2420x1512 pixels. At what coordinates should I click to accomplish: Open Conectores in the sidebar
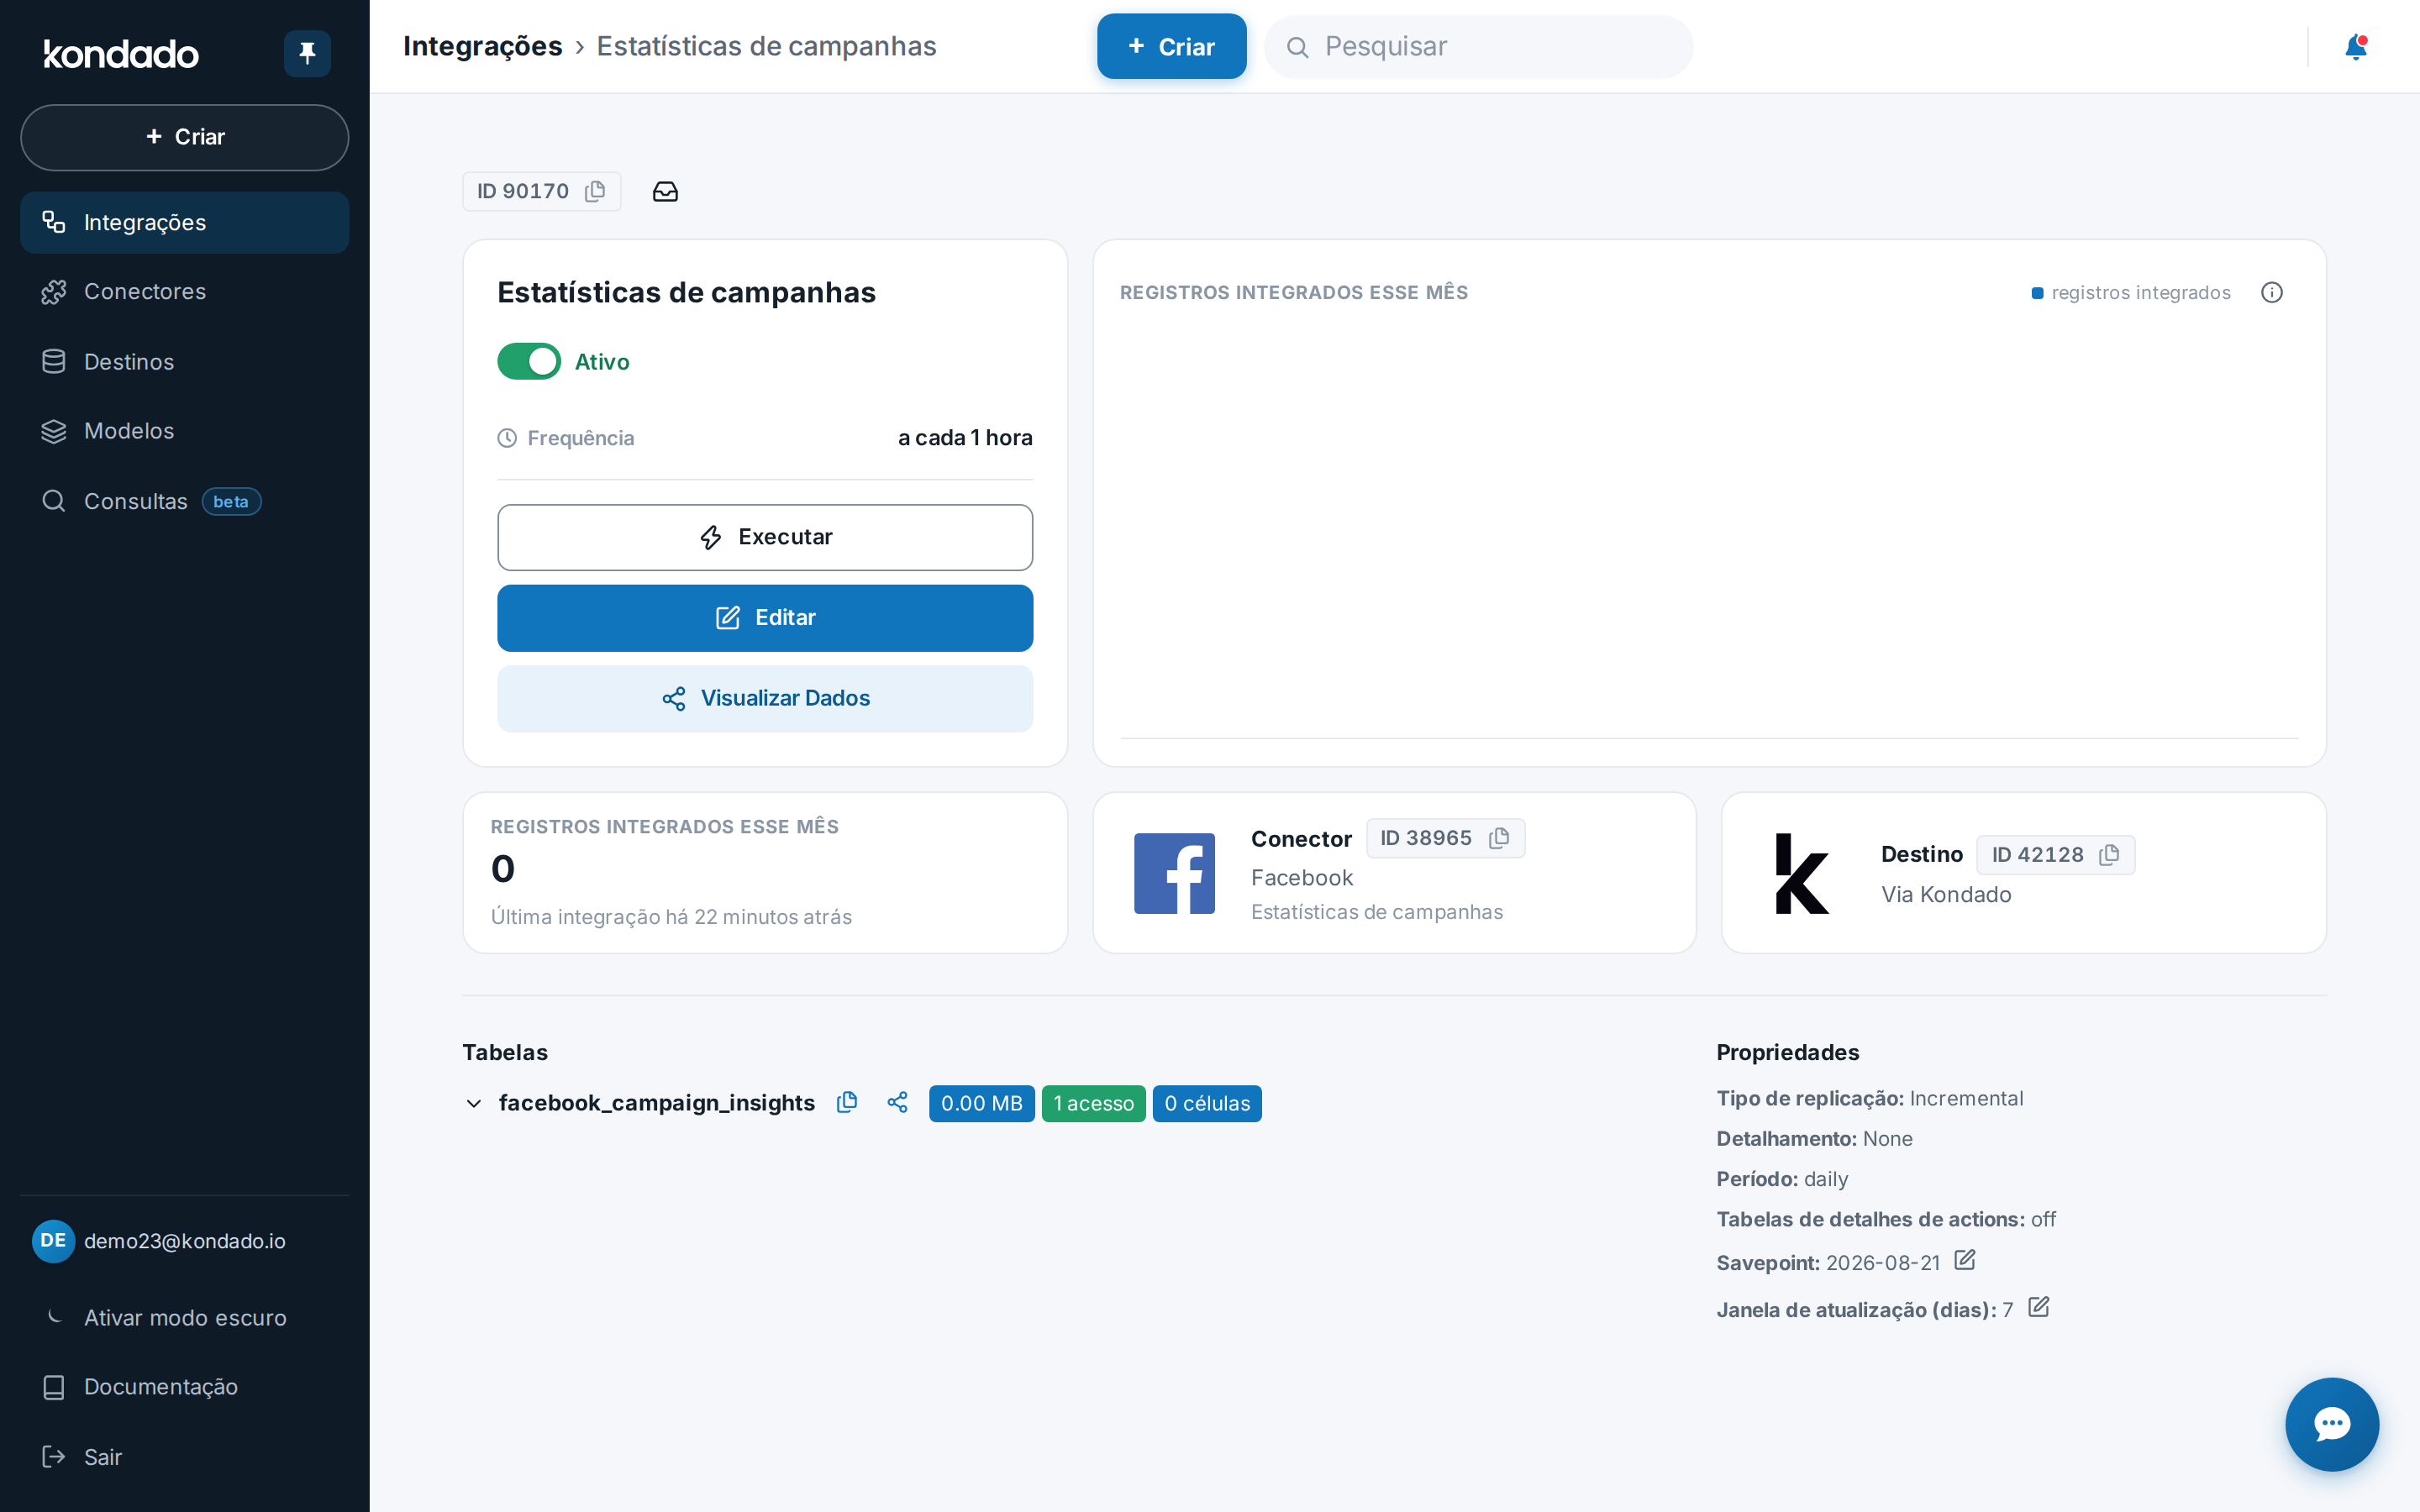[185, 291]
